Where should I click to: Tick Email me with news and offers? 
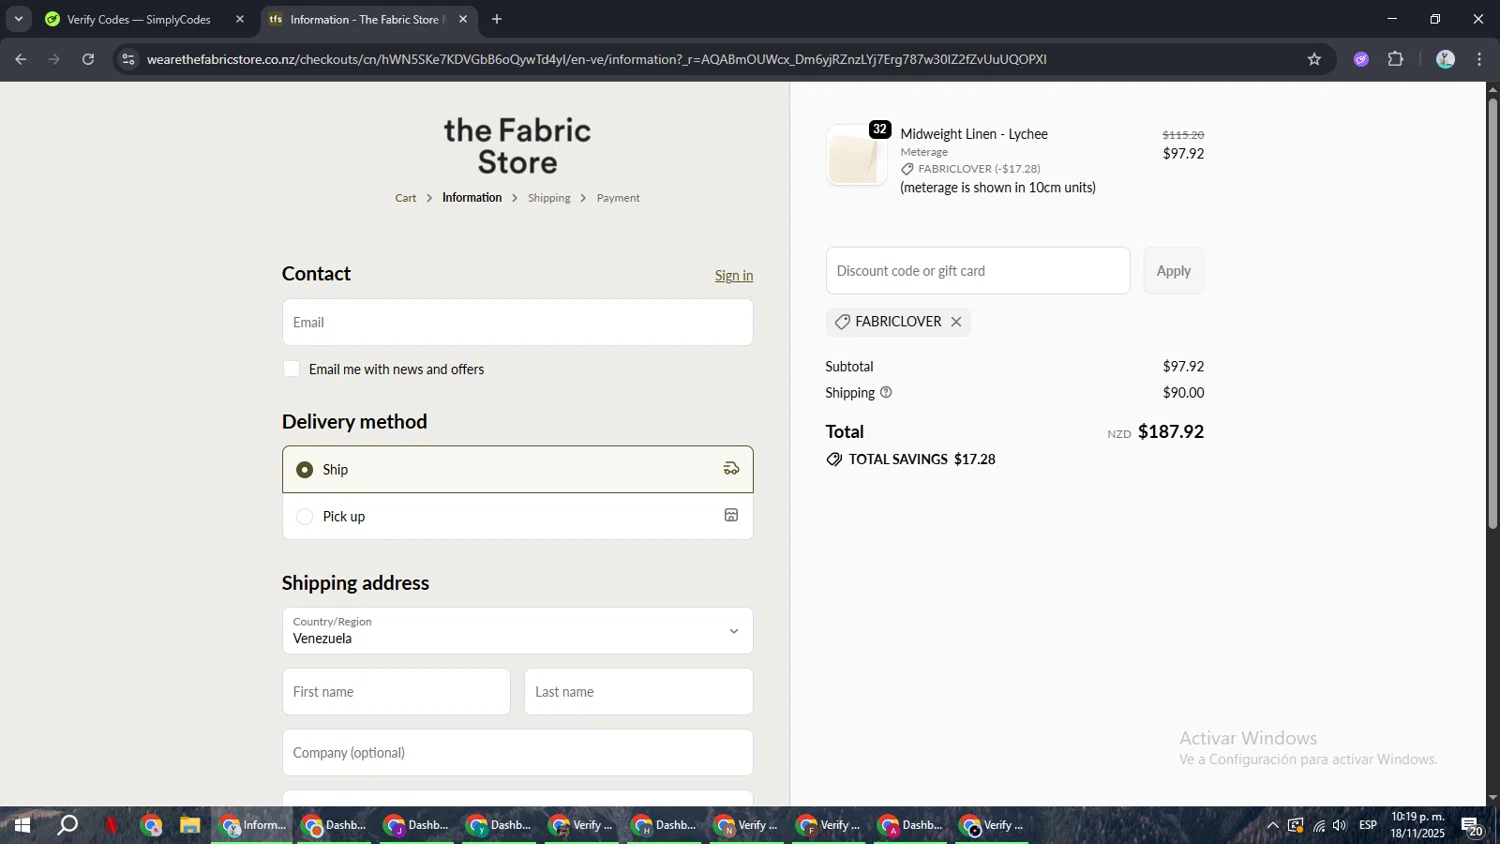[292, 369]
